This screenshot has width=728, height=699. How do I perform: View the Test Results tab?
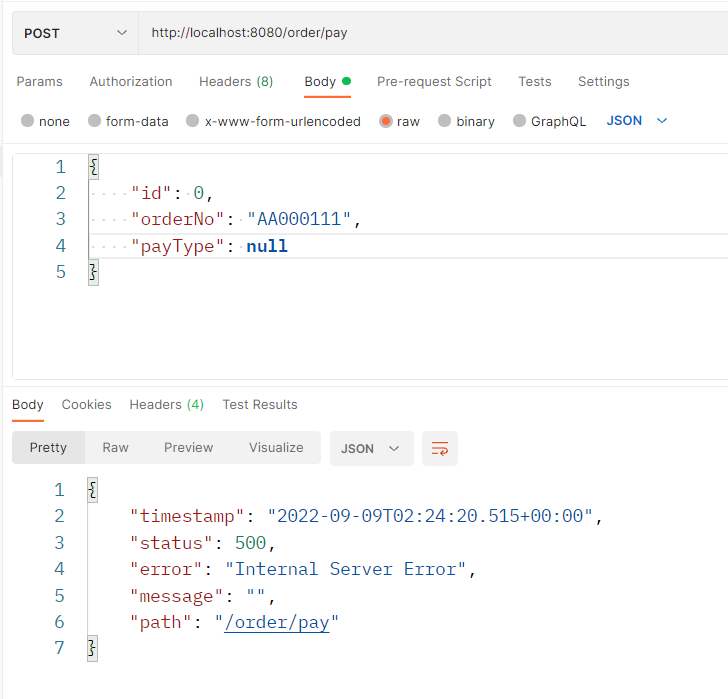click(x=260, y=405)
